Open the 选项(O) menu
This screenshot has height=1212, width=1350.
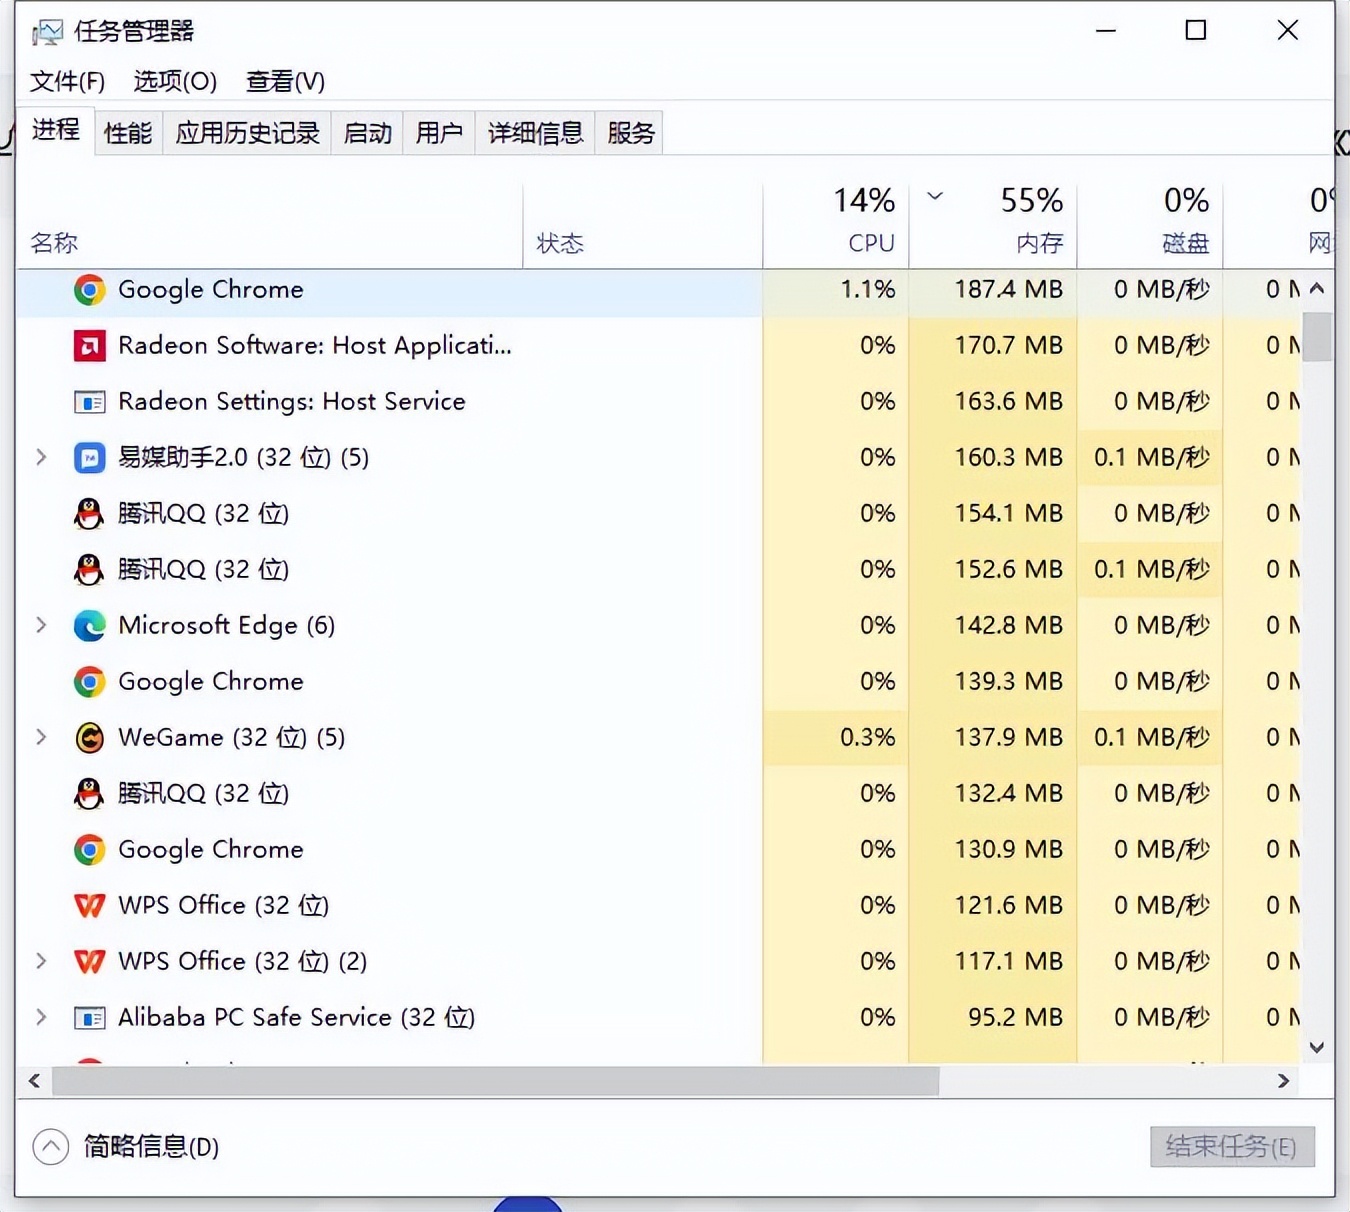coord(173,81)
